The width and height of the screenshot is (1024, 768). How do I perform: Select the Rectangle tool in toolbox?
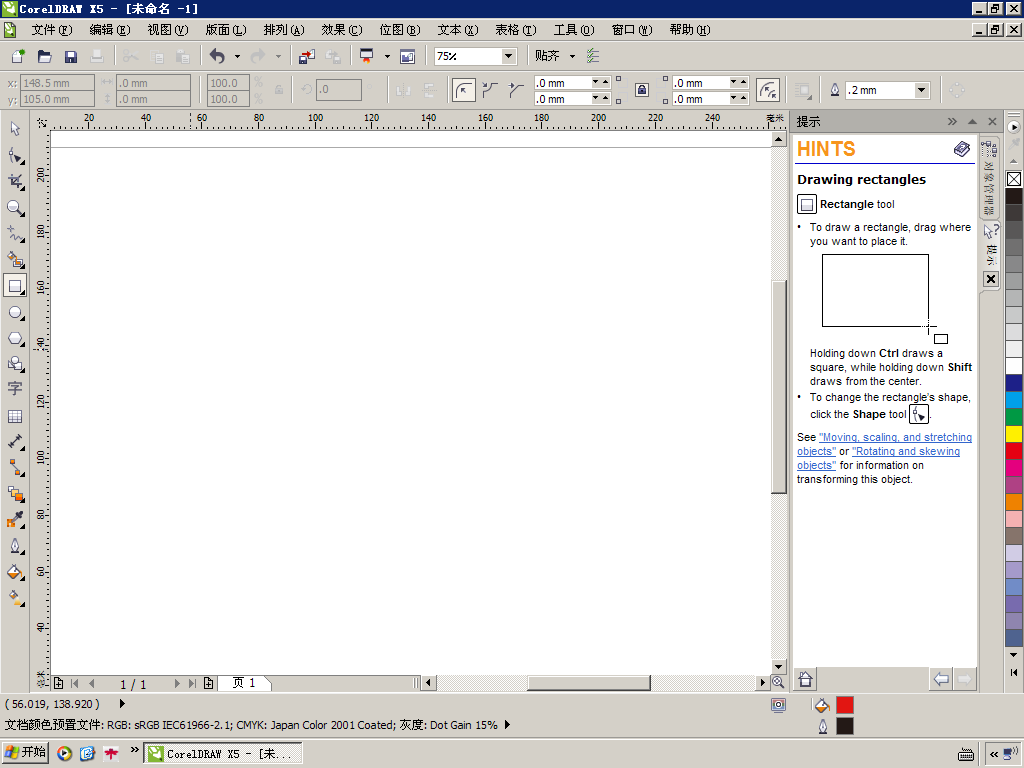(15, 286)
